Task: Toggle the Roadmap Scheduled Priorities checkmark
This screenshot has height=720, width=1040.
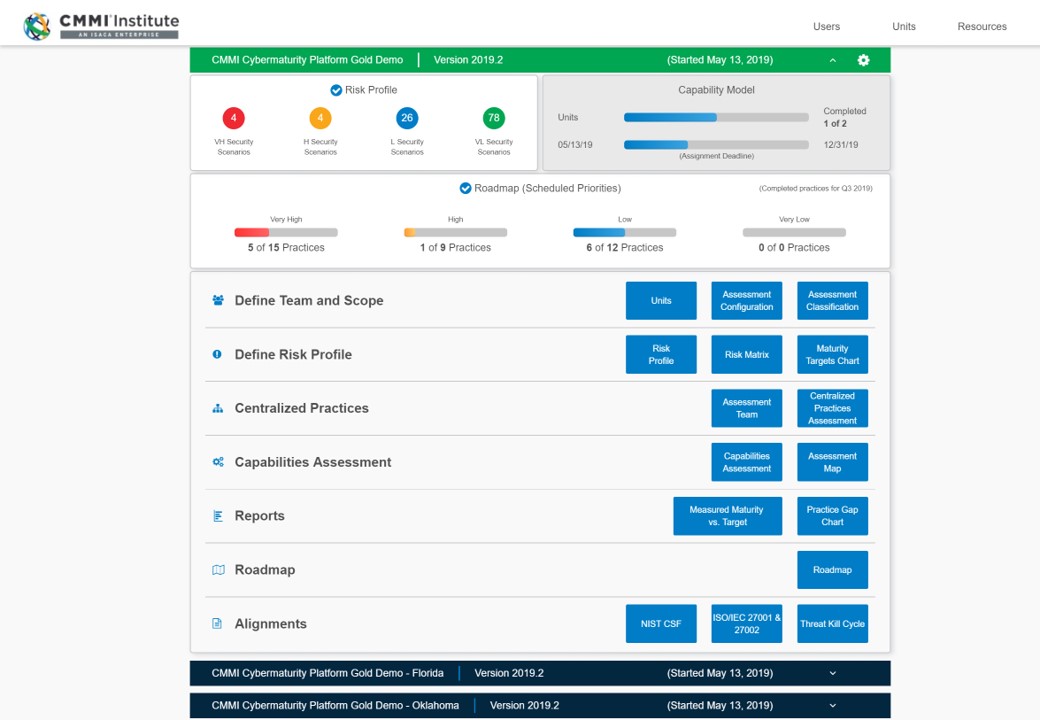Action: 465,188
